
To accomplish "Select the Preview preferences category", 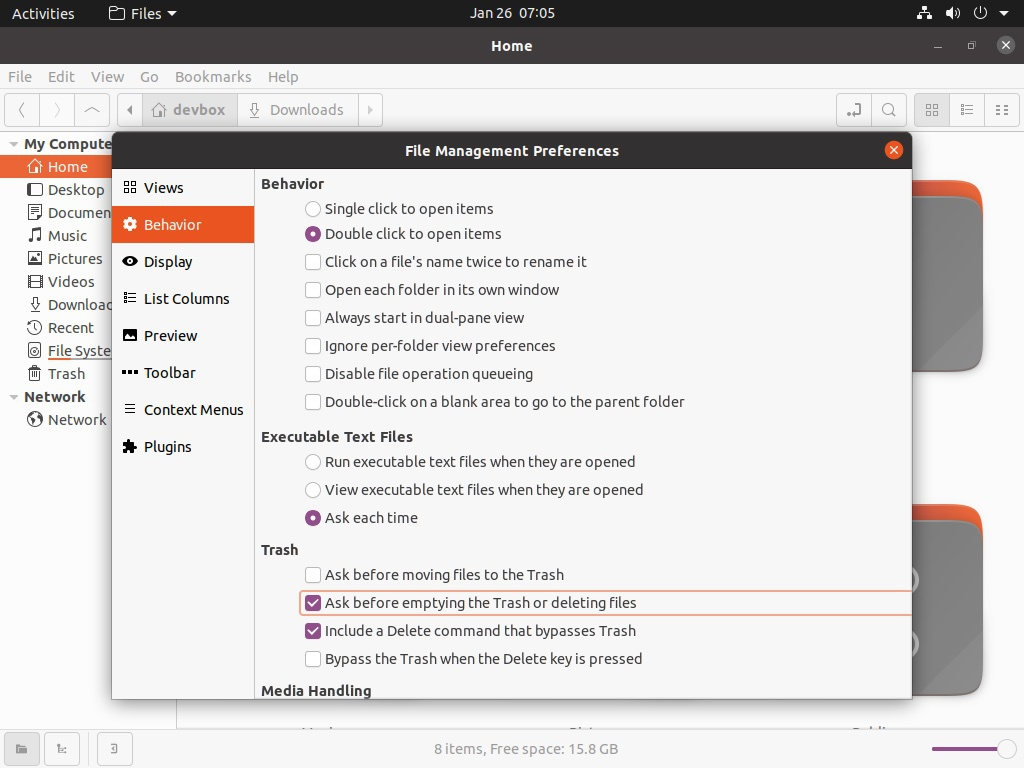I will click(170, 335).
